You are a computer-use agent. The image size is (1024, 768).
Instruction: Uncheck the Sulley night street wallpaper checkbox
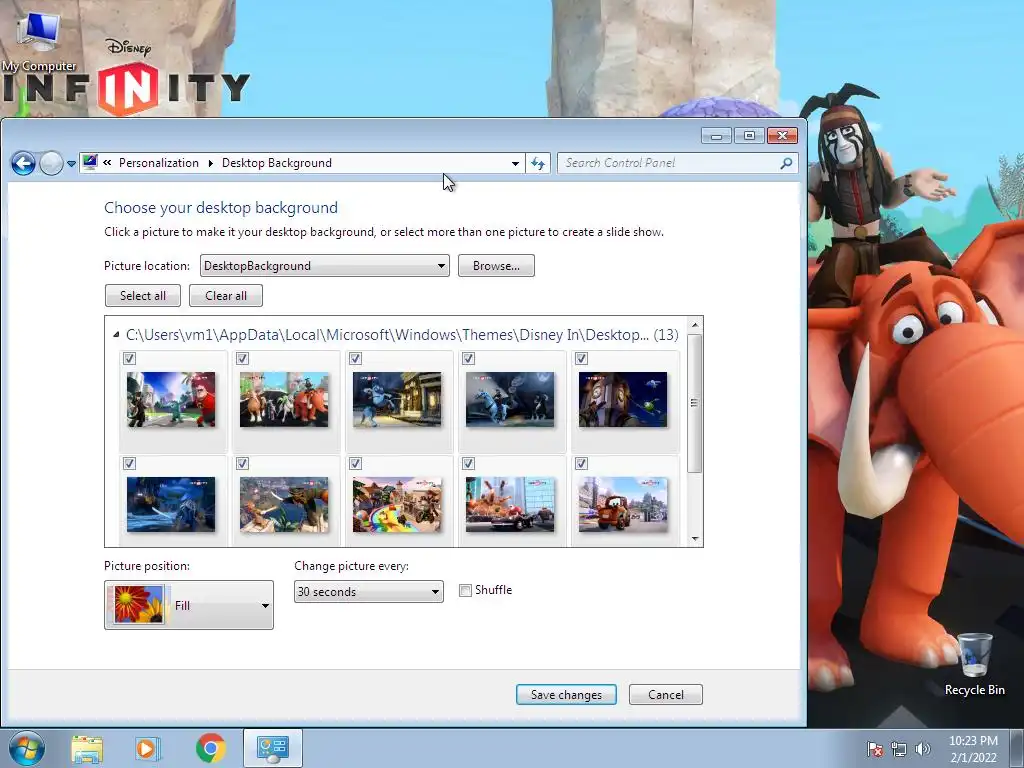click(355, 359)
